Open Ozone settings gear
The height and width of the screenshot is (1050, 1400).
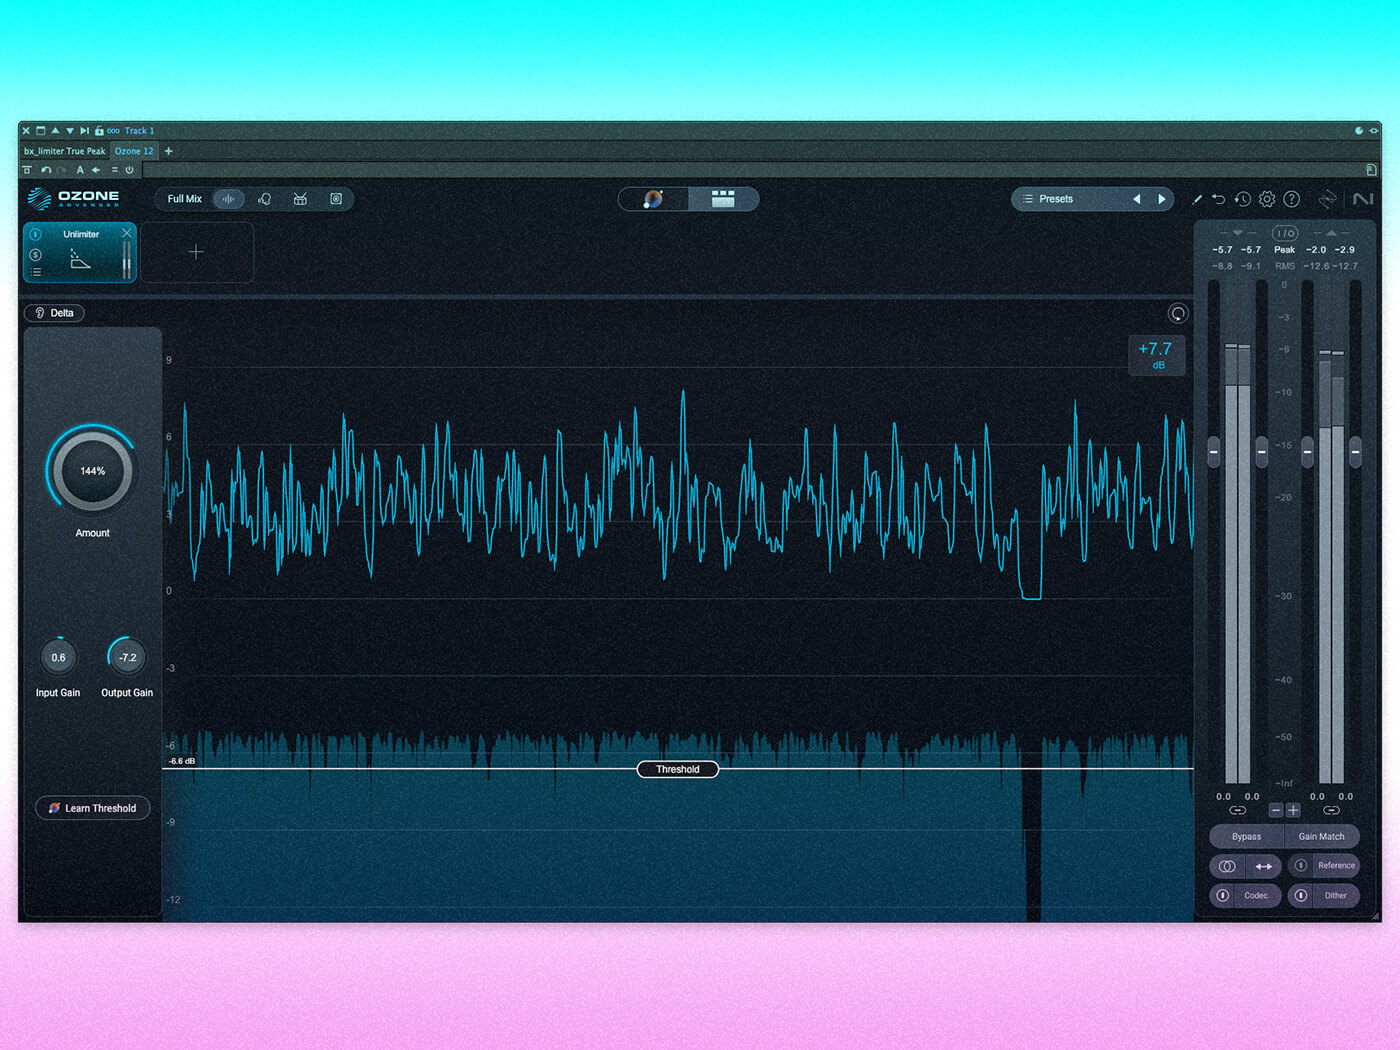click(1267, 199)
